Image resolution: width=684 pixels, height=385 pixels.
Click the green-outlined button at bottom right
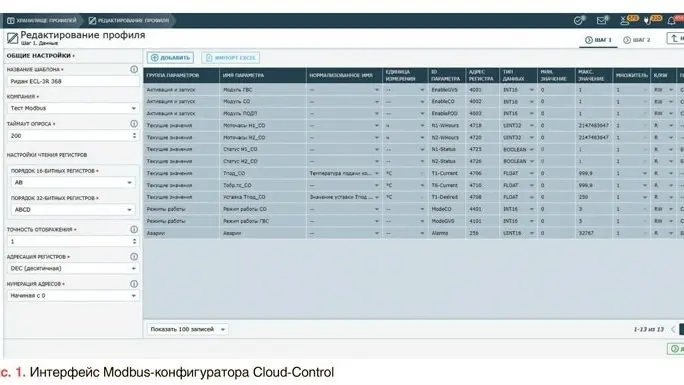[676, 348]
